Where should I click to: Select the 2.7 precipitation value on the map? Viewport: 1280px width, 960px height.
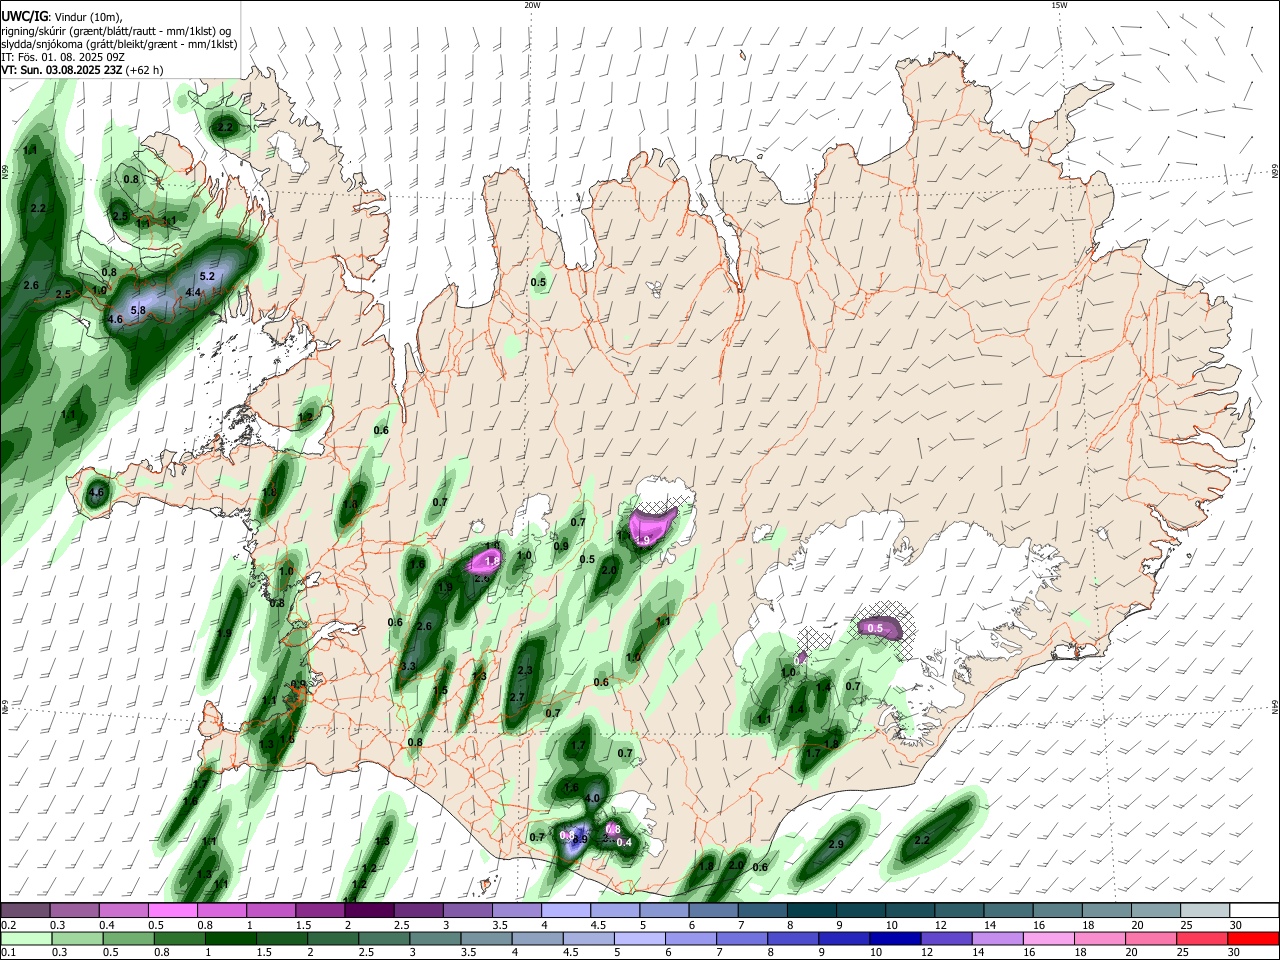(517, 698)
